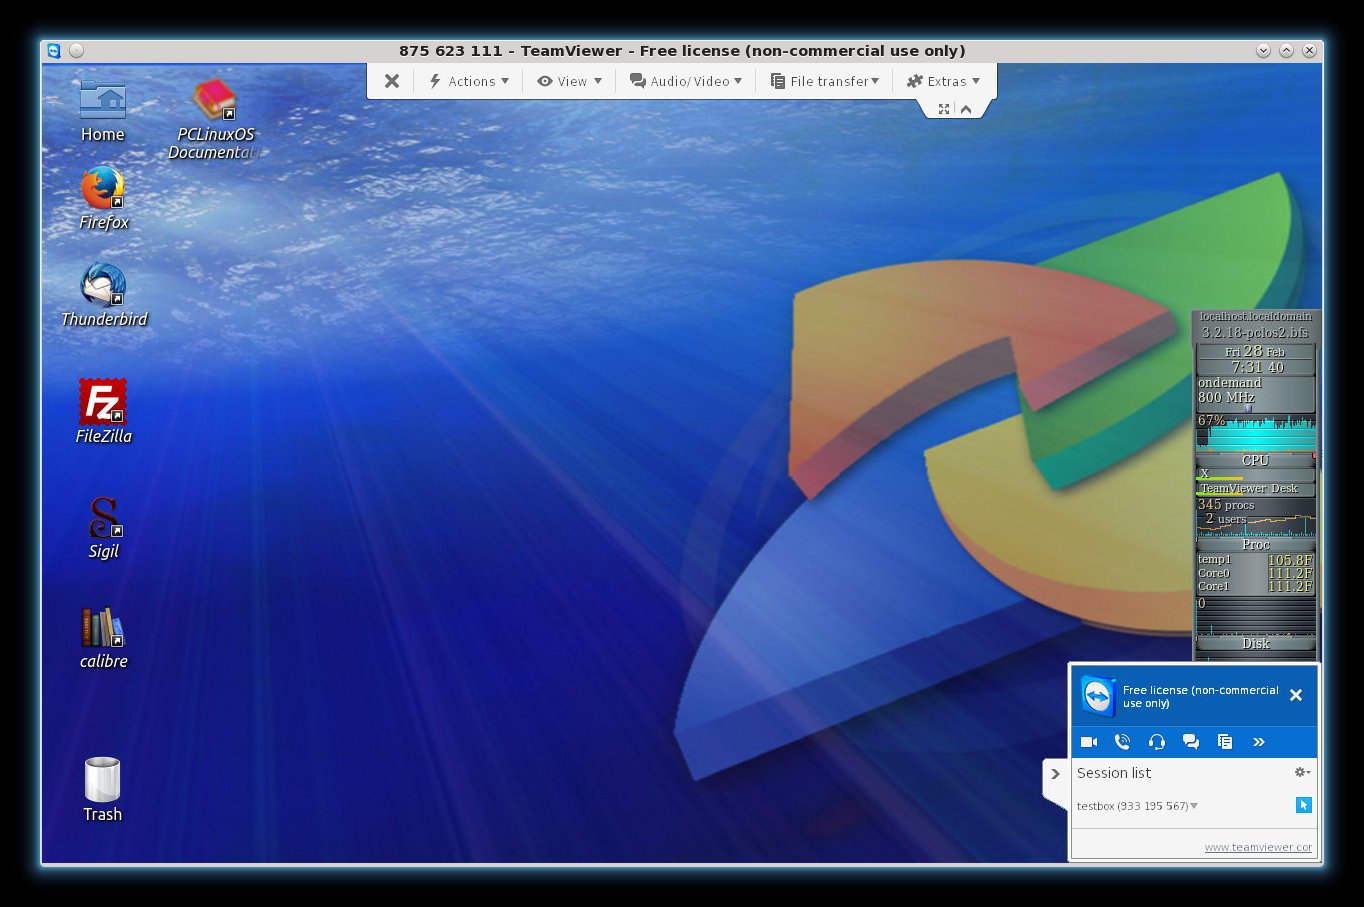This screenshot has height=907, width=1364.
Task: Open PCLinuxOS Documentation desktop icon
Action: 214,119
